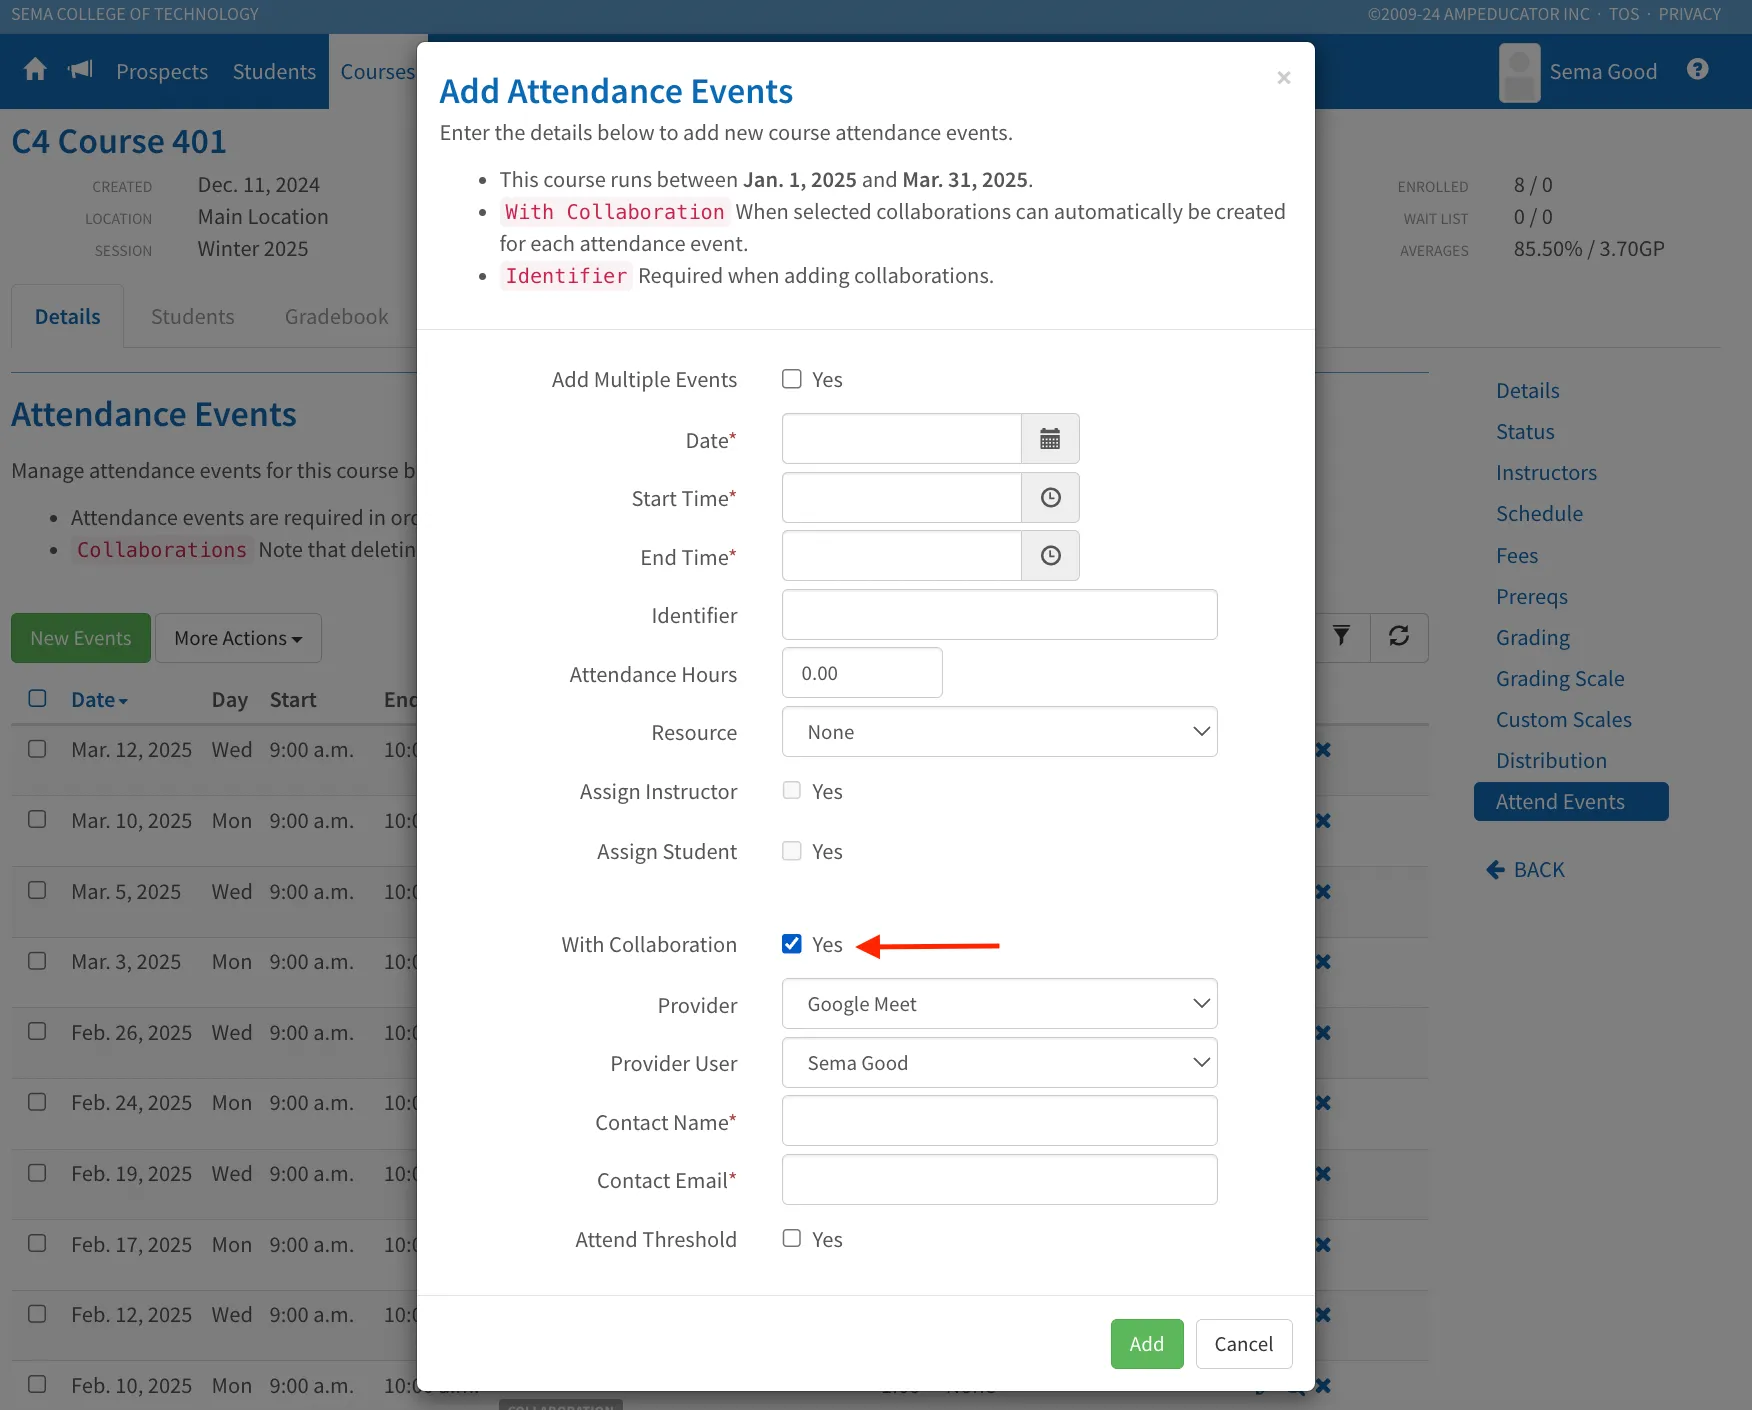Image resolution: width=1752 pixels, height=1410 pixels.
Task: Enable the Attend Threshold checkbox
Action: tap(792, 1238)
